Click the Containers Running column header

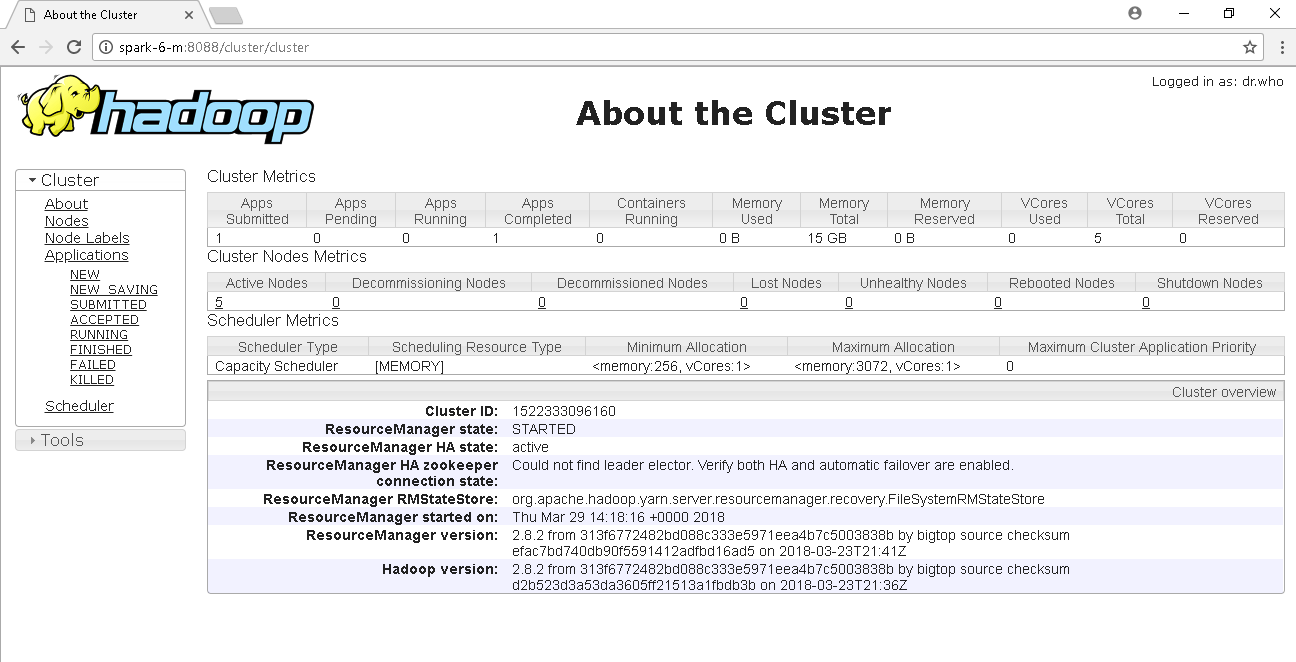click(651, 211)
